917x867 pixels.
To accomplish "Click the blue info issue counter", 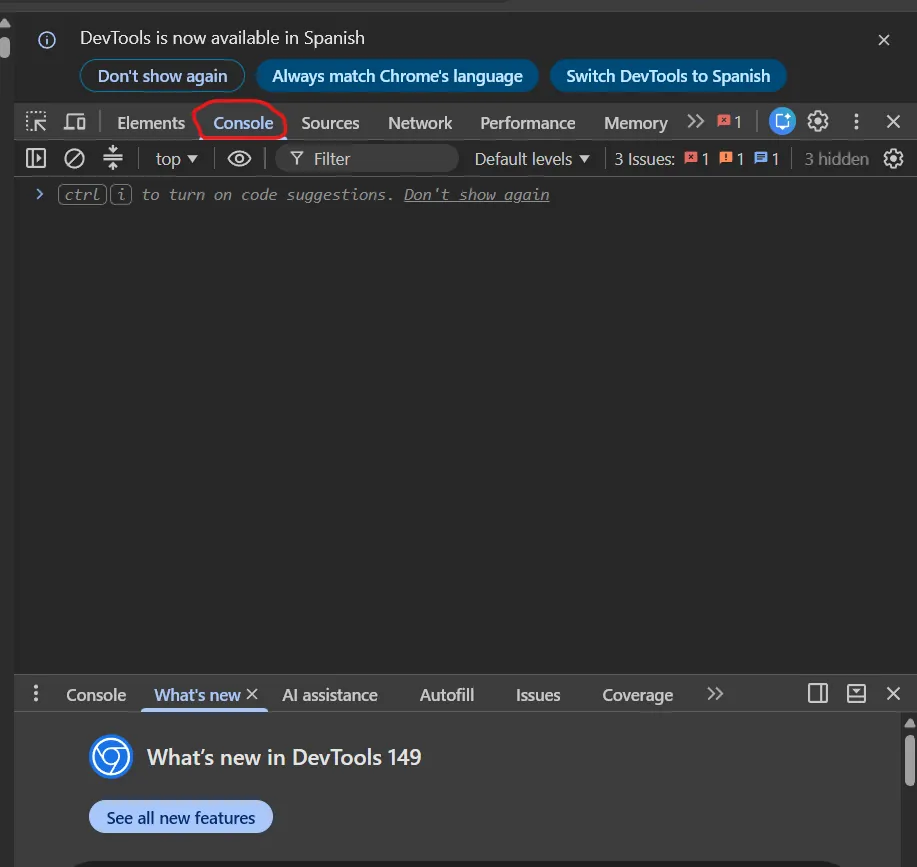I will (x=767, y=158).
